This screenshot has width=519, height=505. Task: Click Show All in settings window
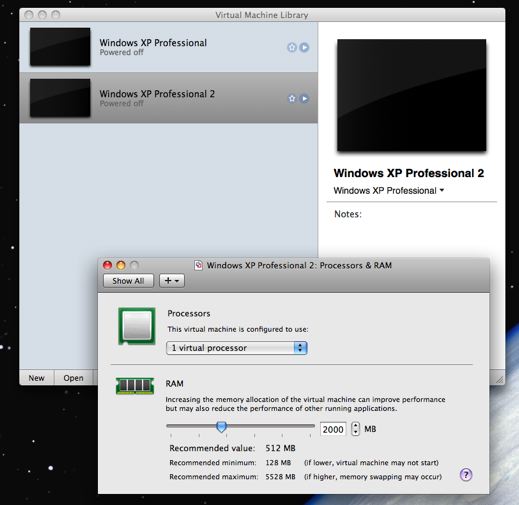click(x=128, y=281)
